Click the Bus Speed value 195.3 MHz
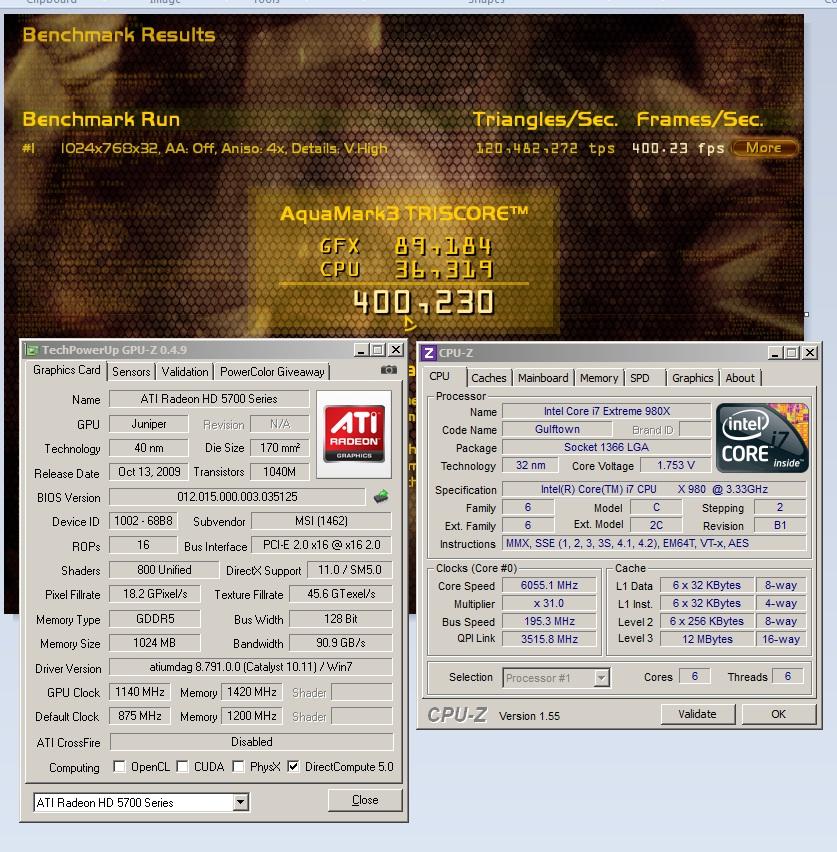 [x=549, y=621]
